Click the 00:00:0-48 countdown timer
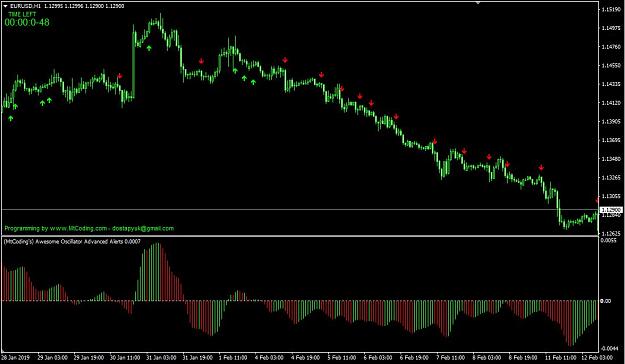Image resolution: width=625 pixels, height=364 pixels. pyautogui.click(x=27, y=22)
